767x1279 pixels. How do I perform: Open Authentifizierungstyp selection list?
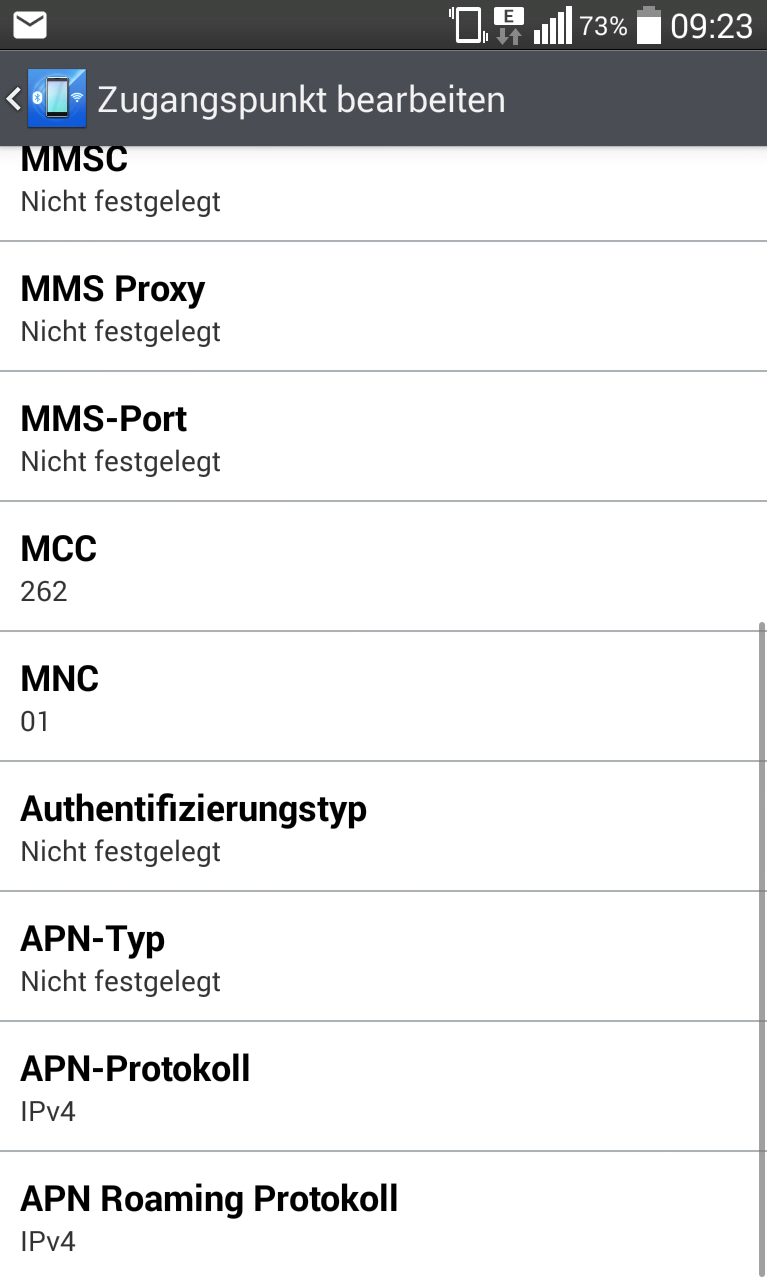click(x=383, y=827)
